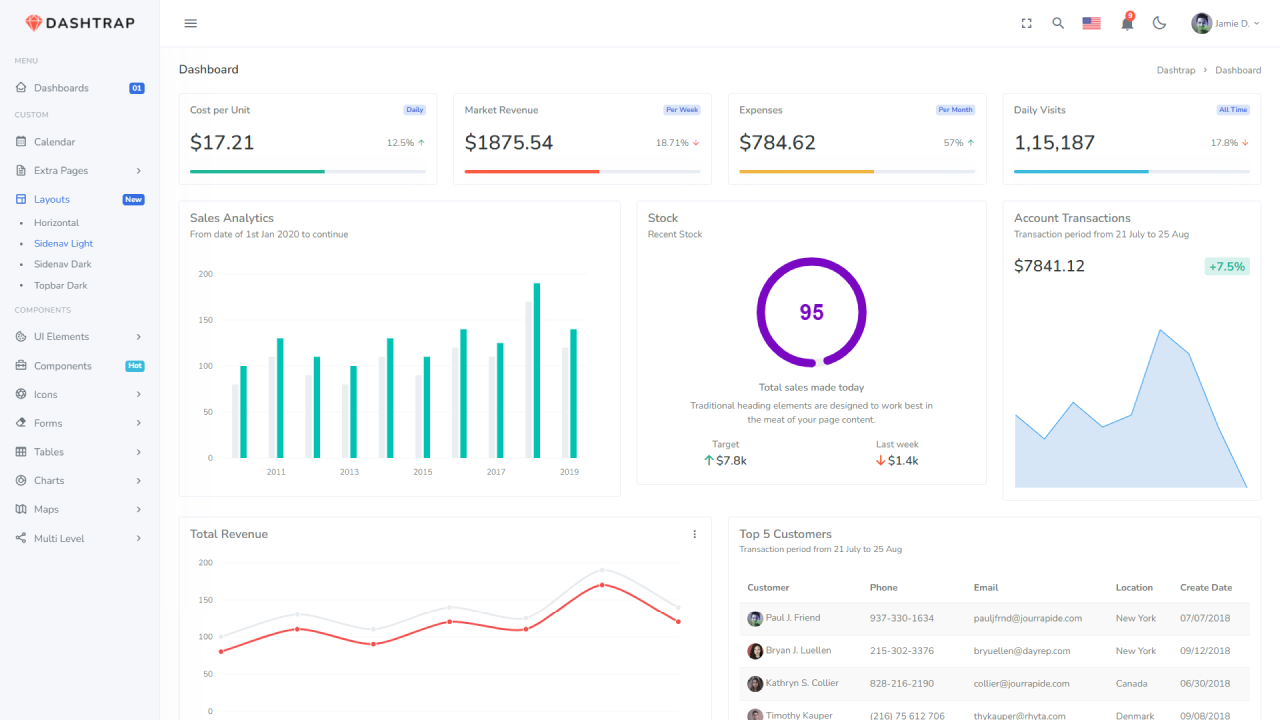
Task: Click the Calendar icon in sidebar
Action: [21, 142]
